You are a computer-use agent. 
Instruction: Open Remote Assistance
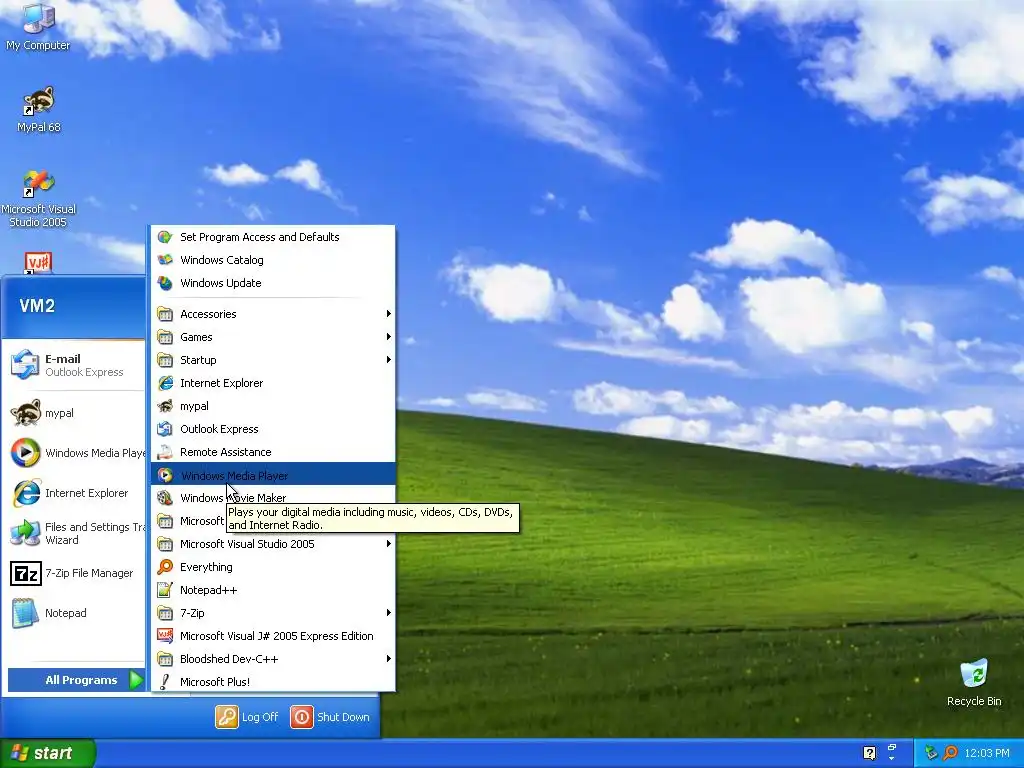coord(273,452)
